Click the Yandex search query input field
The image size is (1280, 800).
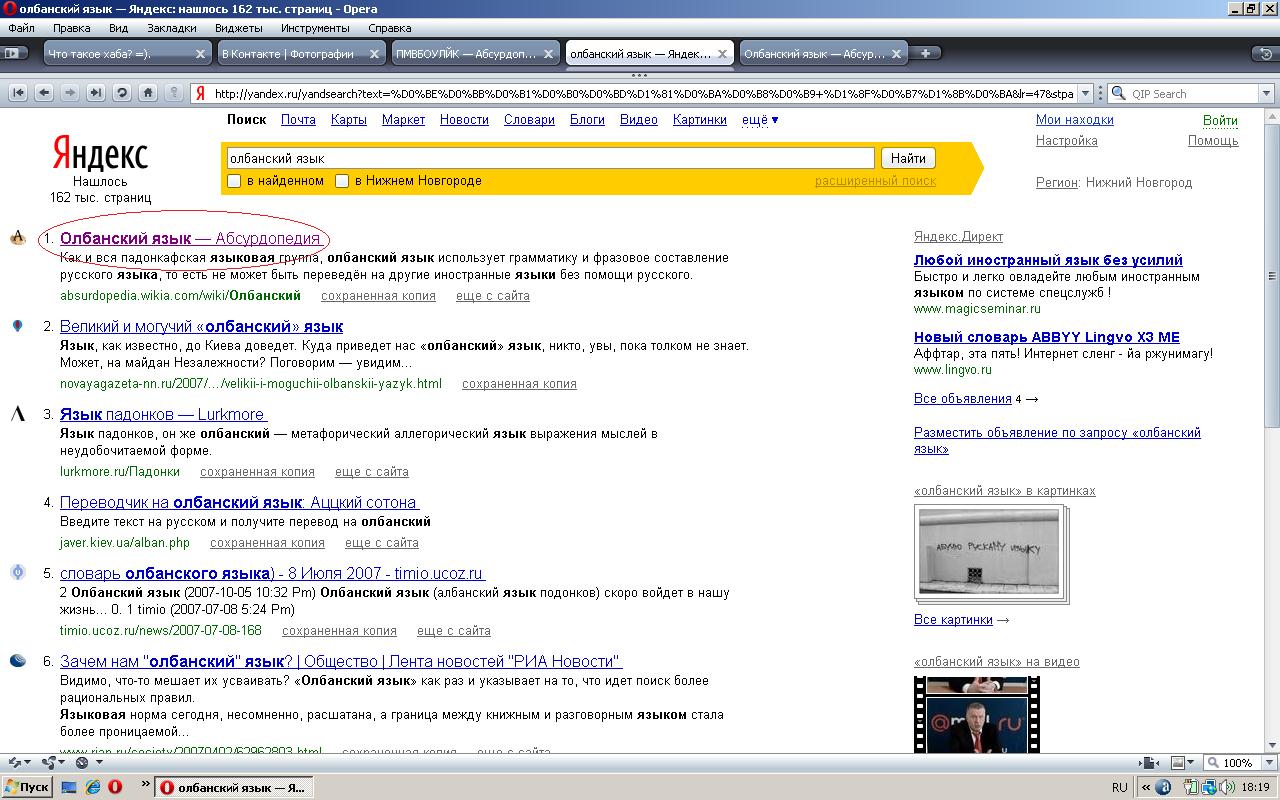[x=548, y=158]
